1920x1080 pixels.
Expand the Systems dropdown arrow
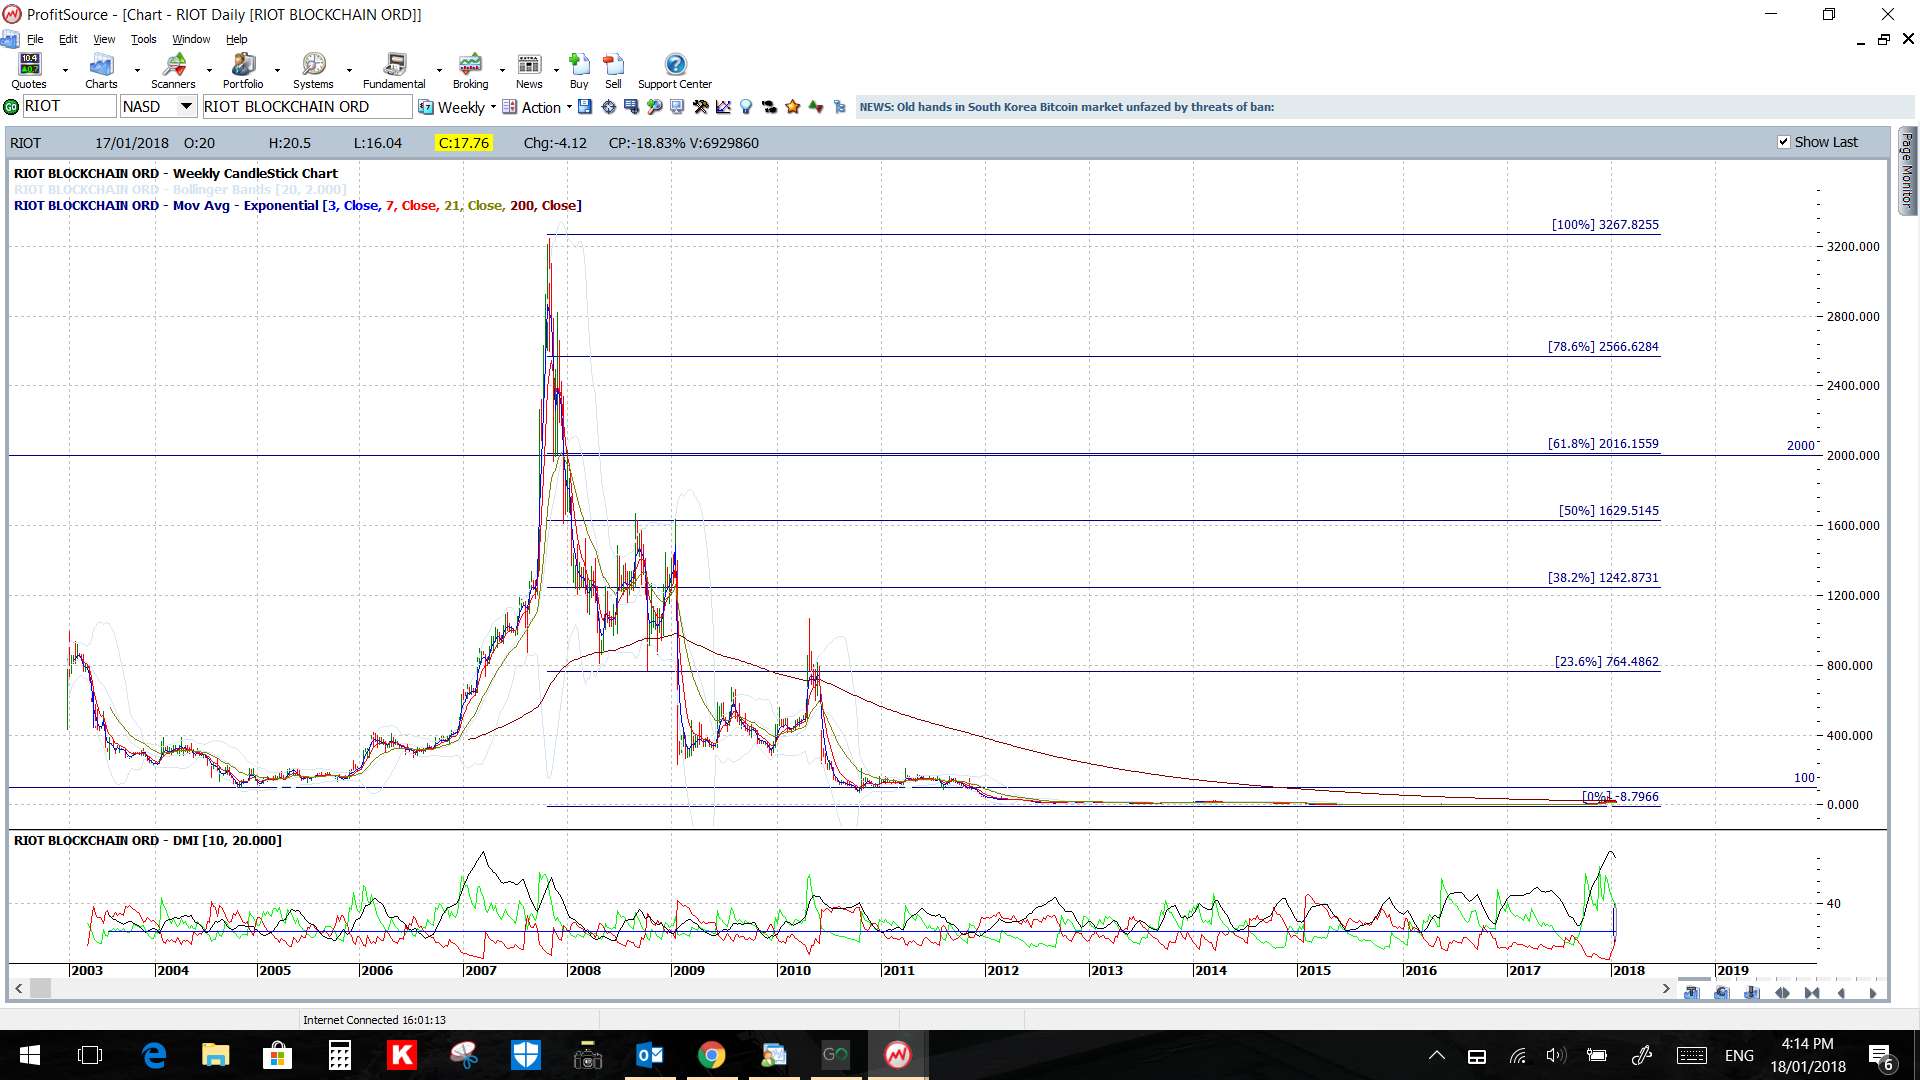[349, 71]
